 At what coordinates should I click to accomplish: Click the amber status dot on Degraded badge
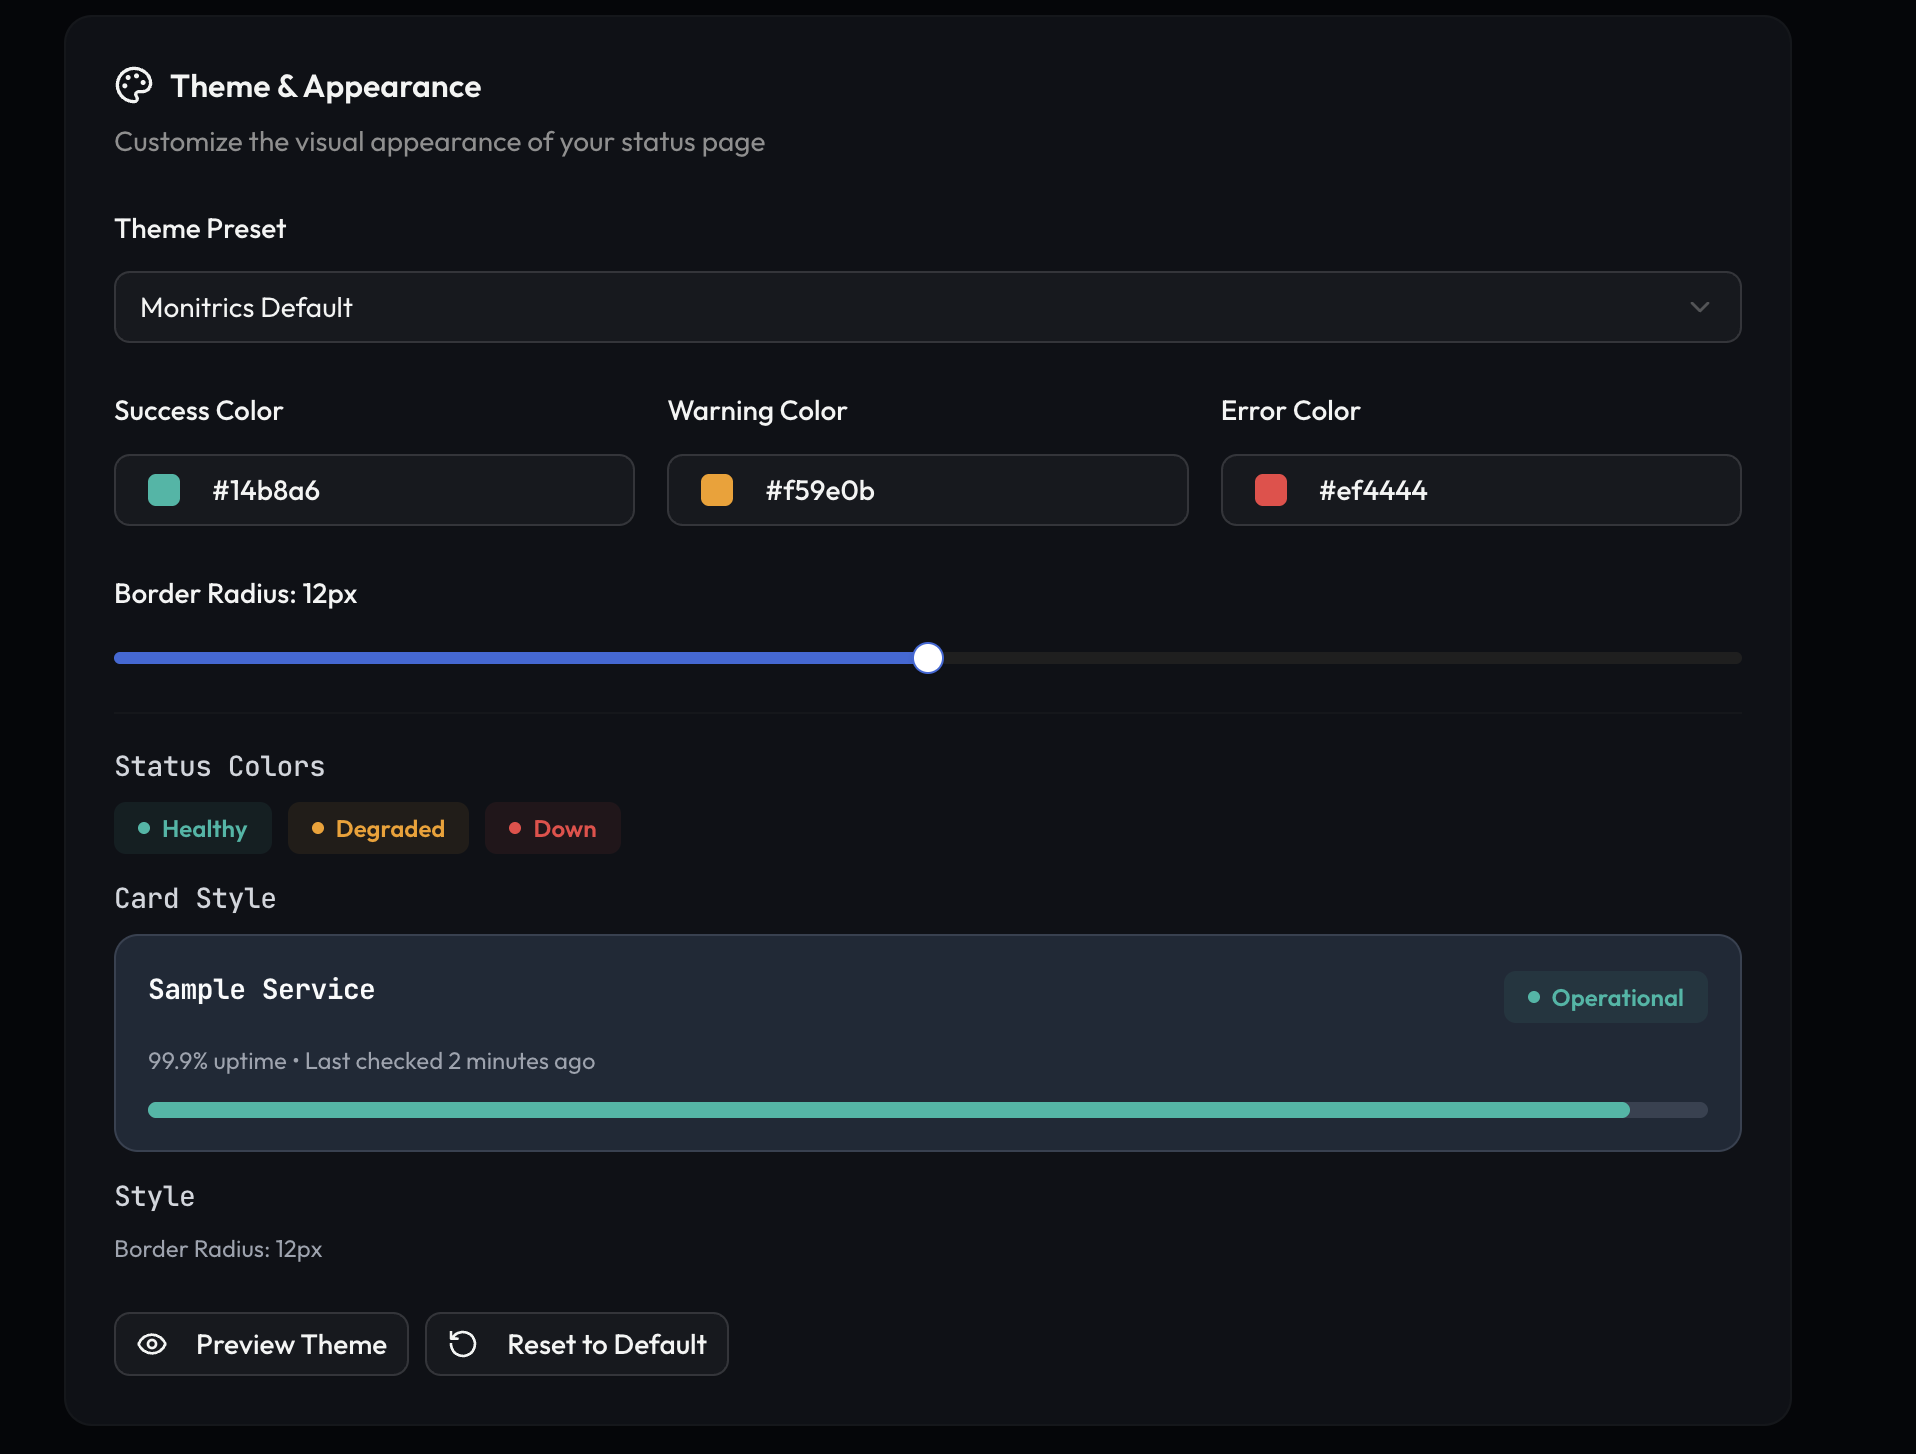click(317, 828)
